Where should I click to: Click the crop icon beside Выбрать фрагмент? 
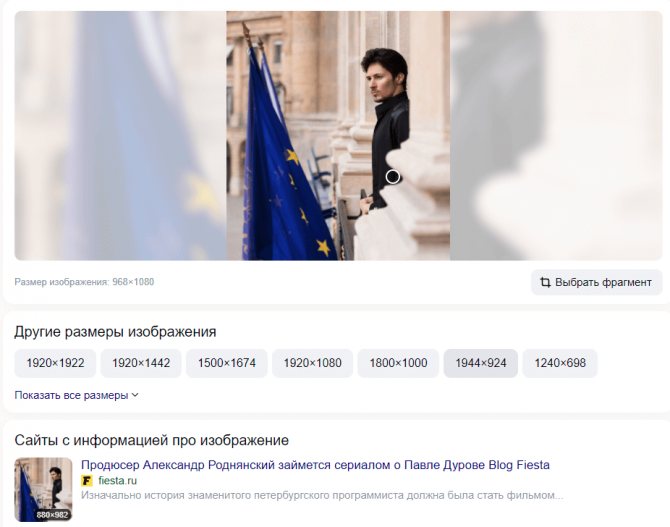(545, 282)
